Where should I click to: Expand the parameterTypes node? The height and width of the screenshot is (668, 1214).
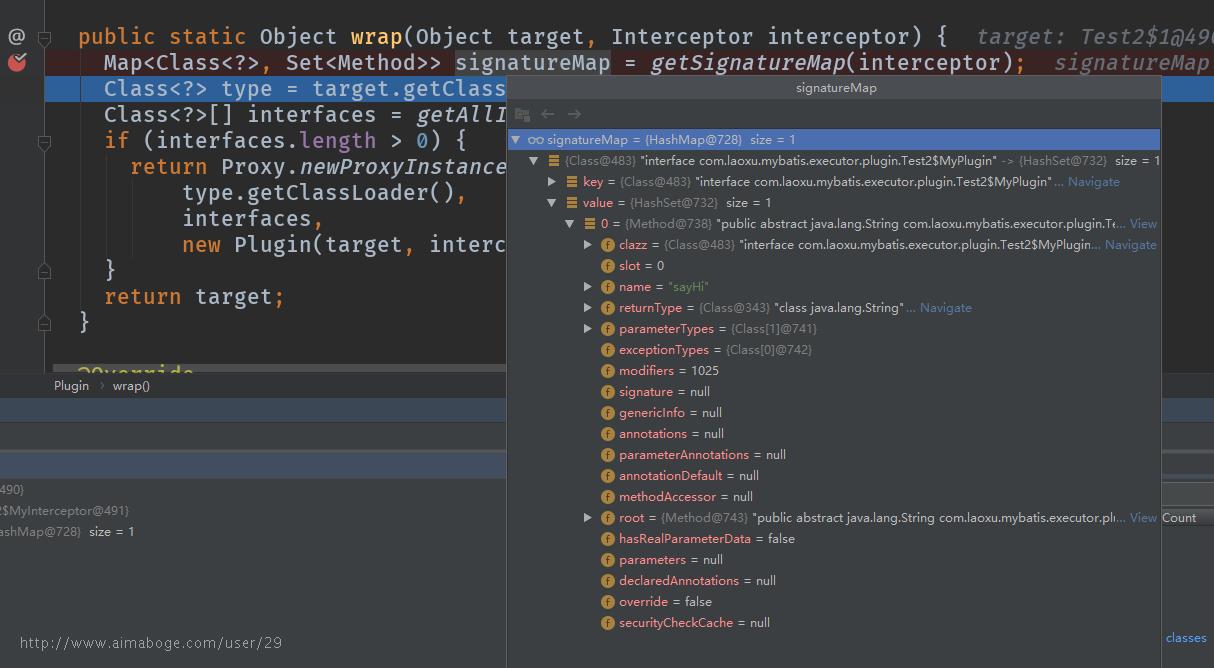click(588, 329)
